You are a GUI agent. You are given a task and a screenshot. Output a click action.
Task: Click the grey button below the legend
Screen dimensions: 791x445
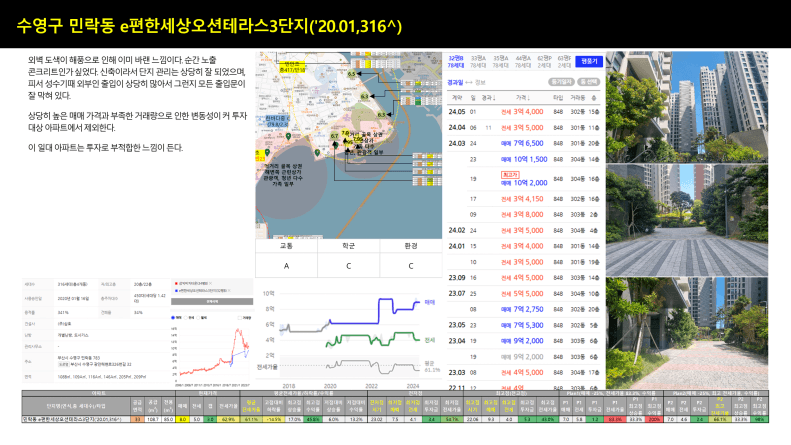click(212, 301)
